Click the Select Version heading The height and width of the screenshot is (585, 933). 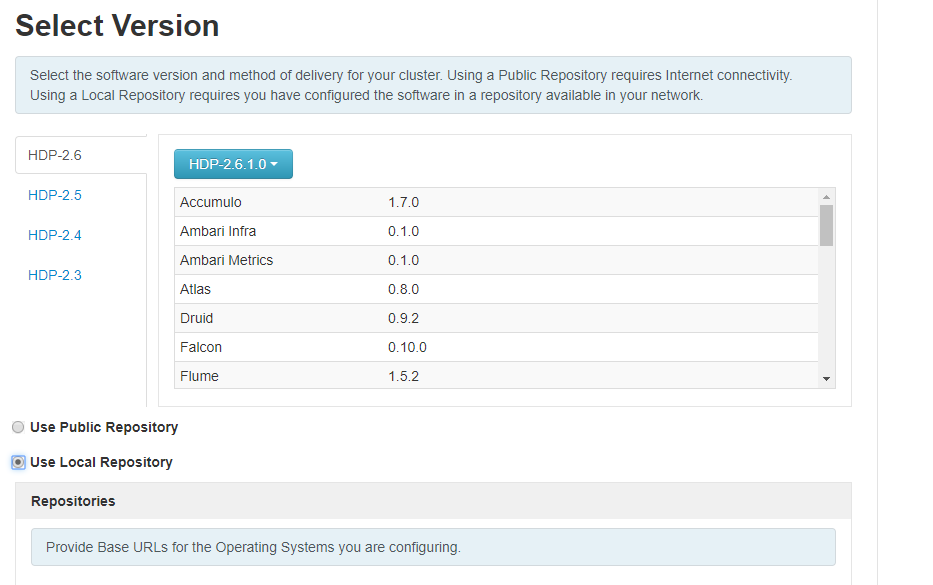117,26
